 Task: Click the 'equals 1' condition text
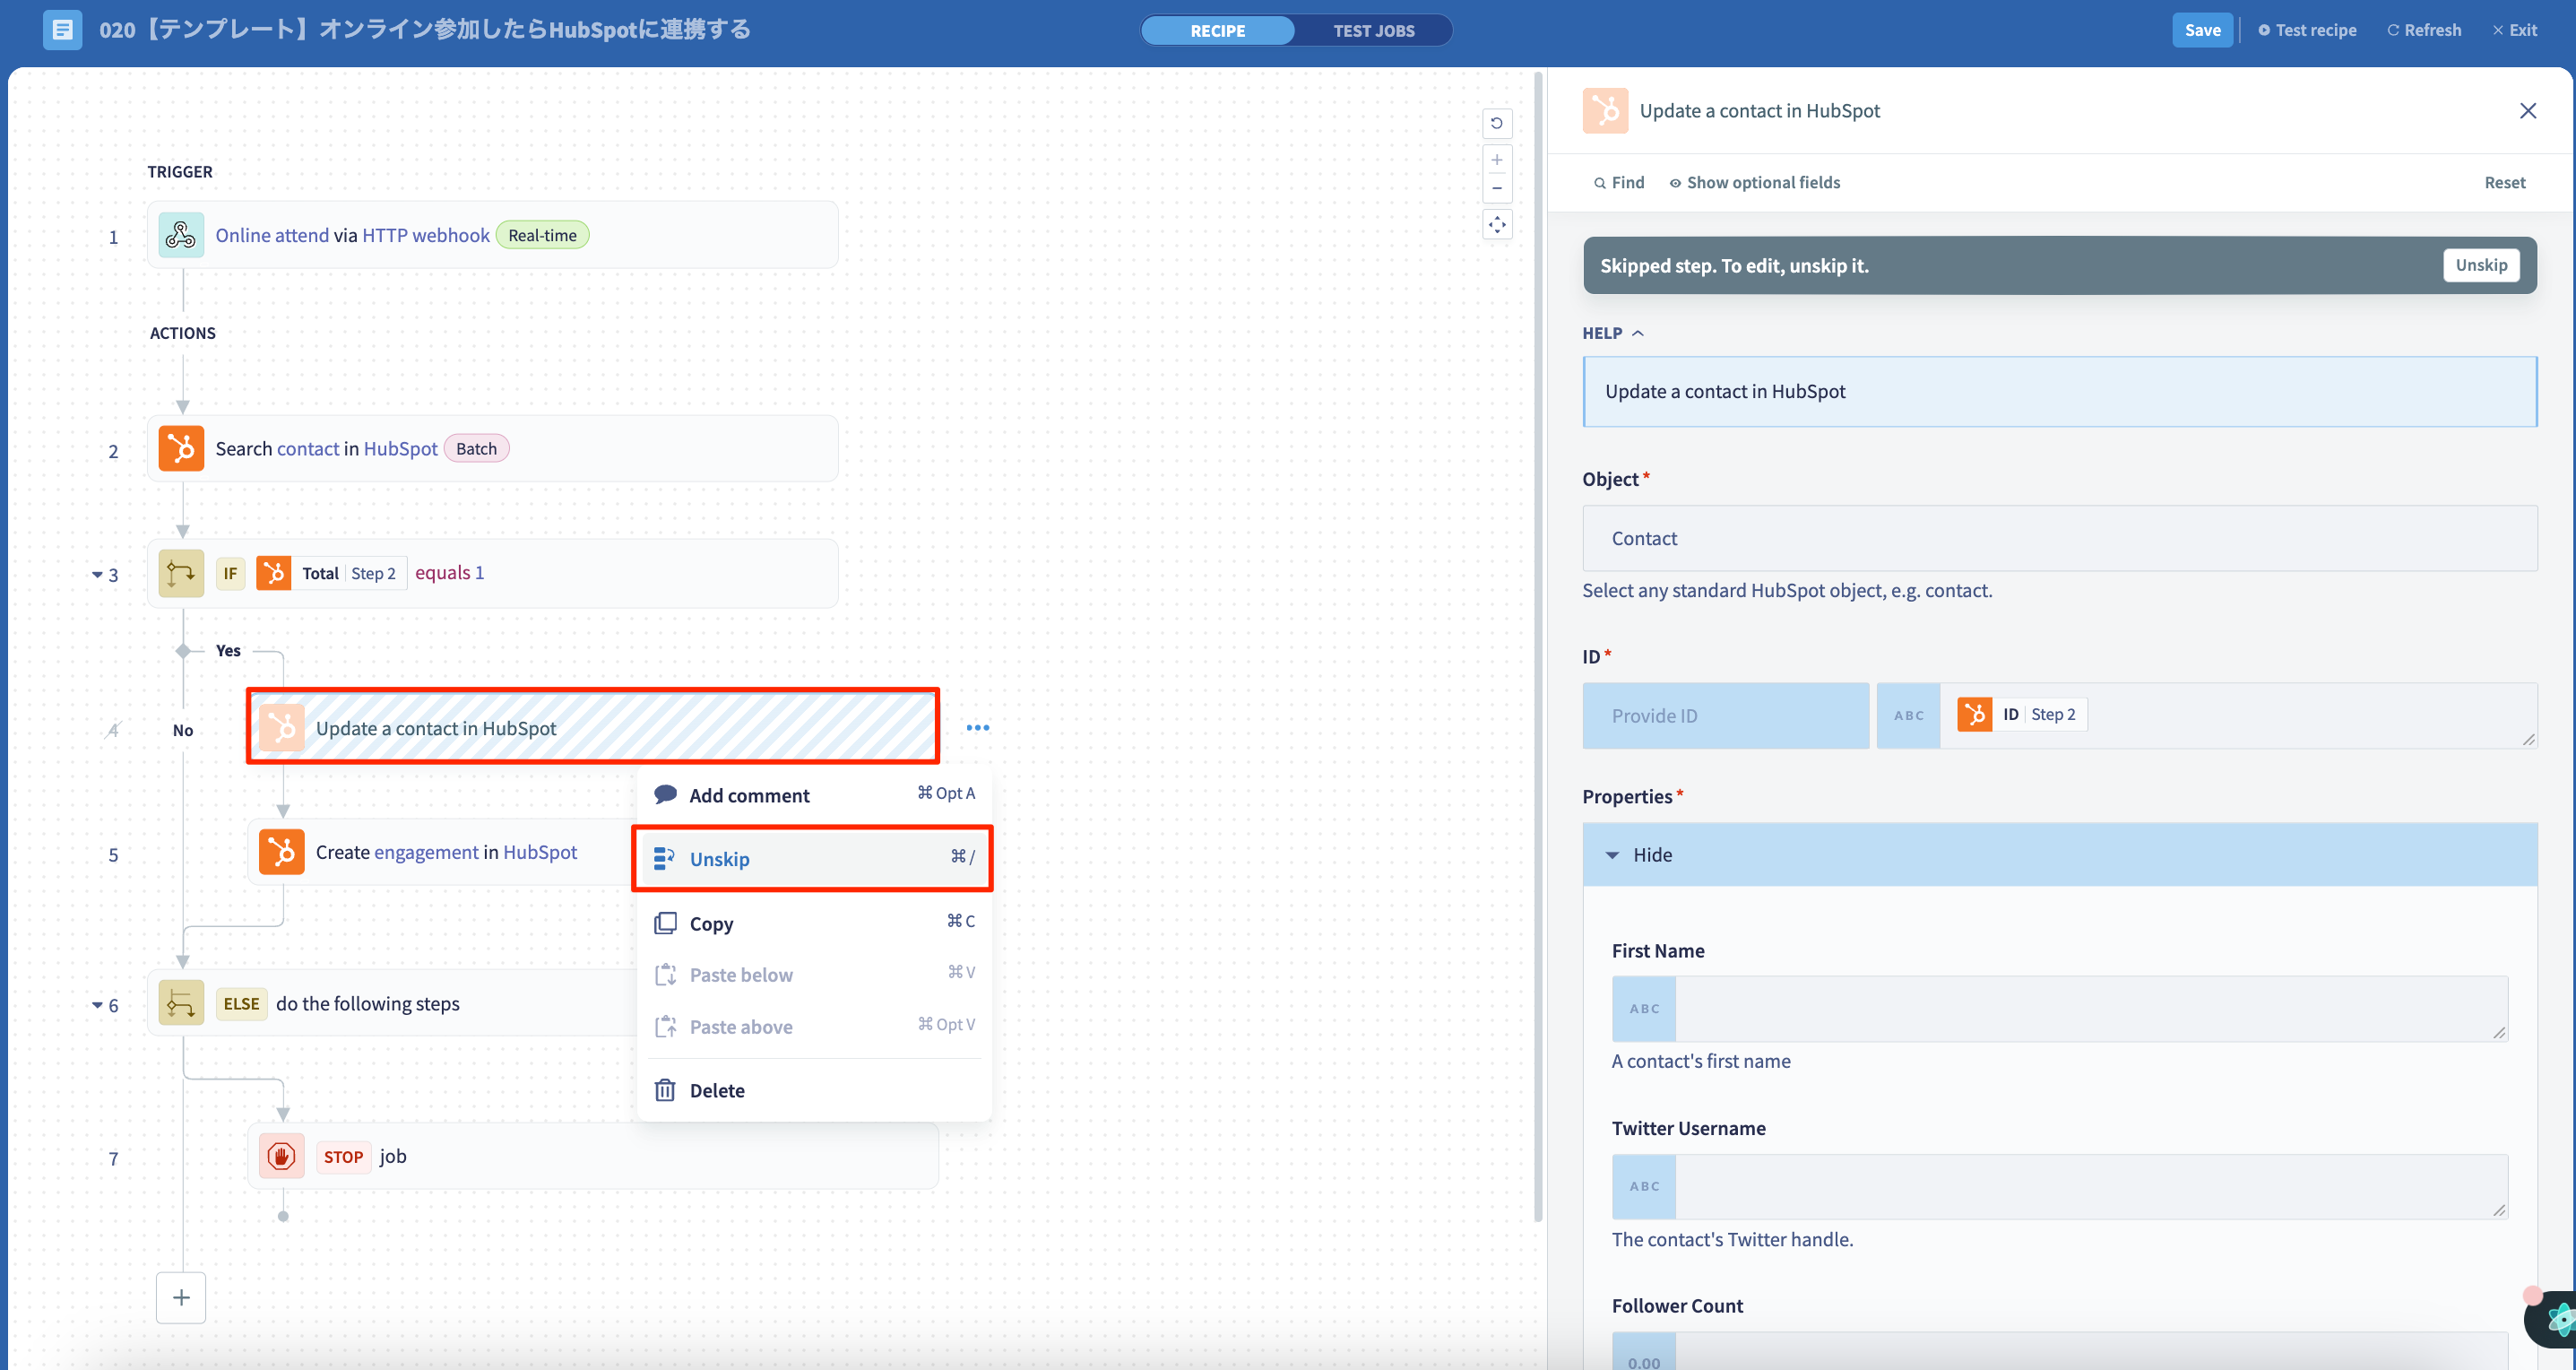450,573
